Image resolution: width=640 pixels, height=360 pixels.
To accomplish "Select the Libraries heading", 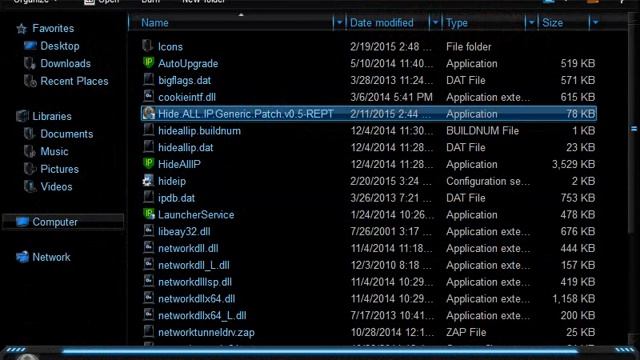I will [x=52, y=116].
